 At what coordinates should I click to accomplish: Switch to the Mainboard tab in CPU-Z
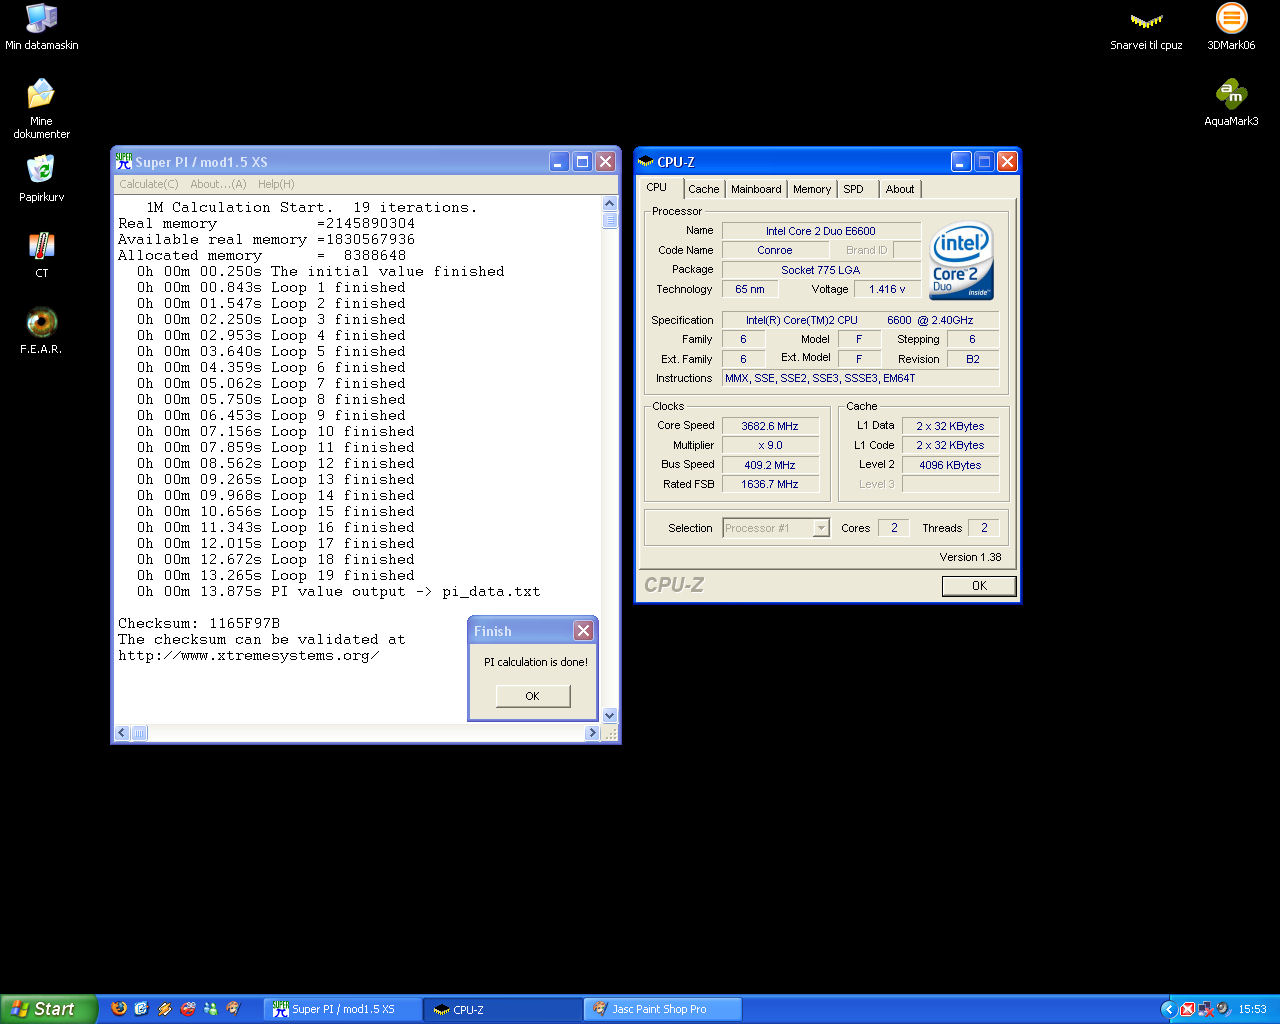[756, 189]
